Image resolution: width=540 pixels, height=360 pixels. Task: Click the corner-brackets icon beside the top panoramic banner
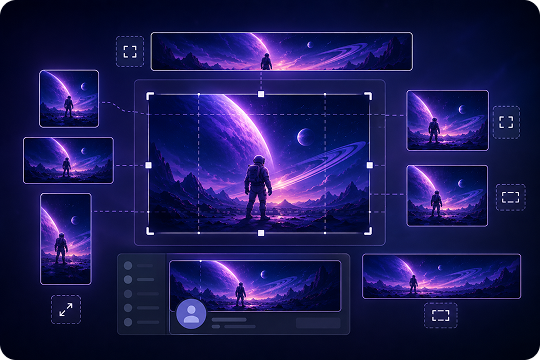(x=130, y=51)
